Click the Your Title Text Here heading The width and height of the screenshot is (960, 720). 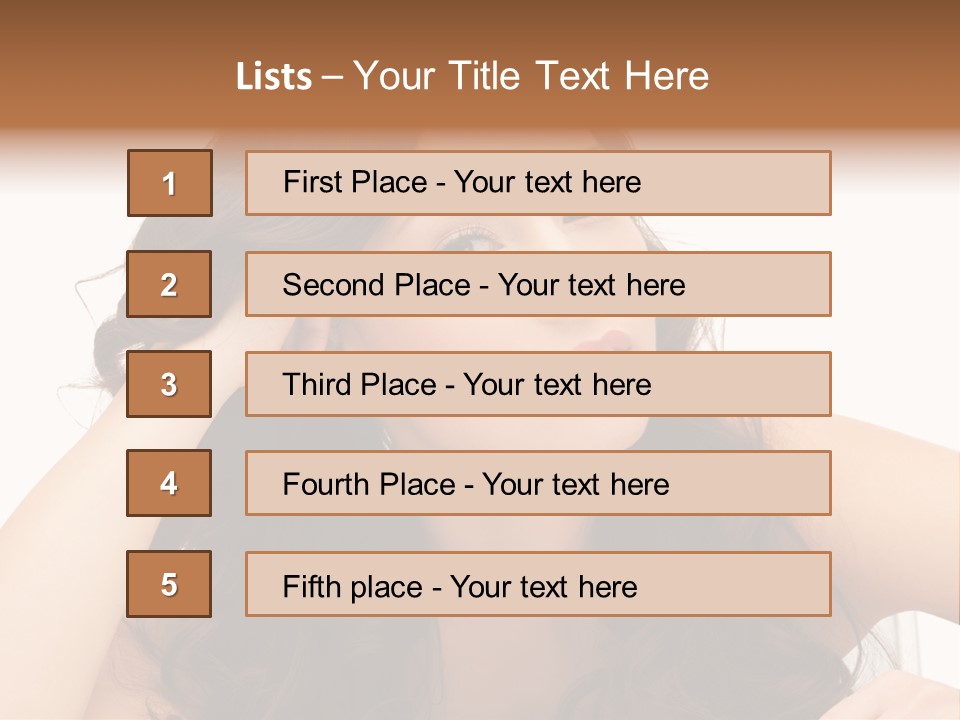point(531,76)
